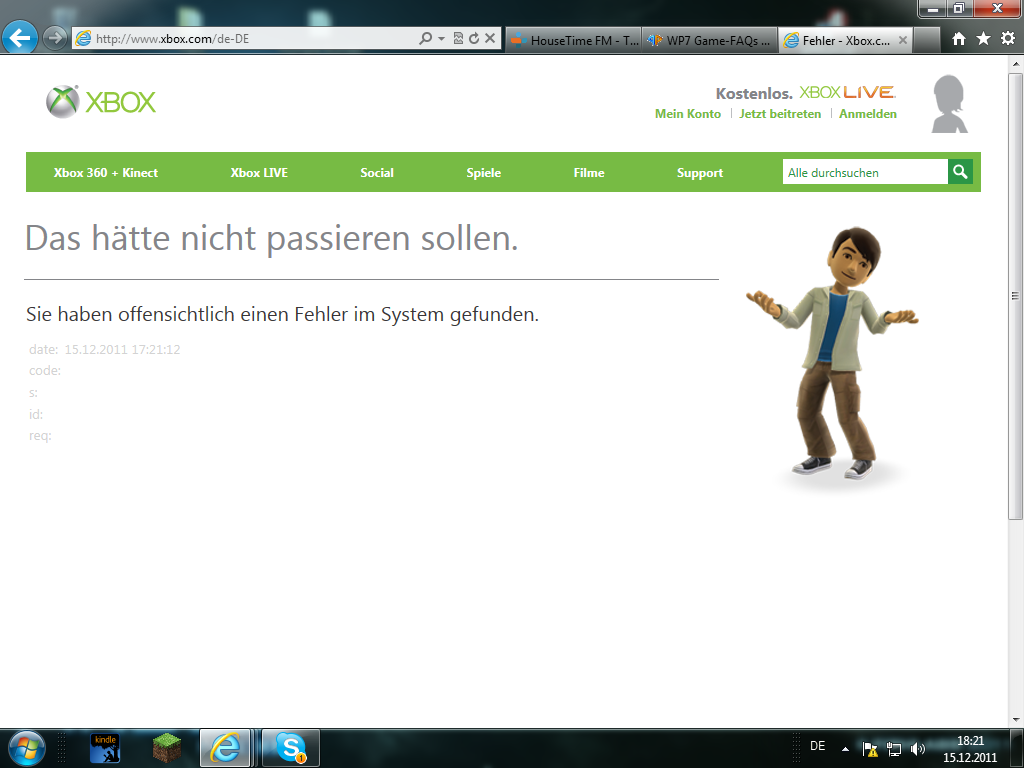This screenshot has height=768, width=1024.
Task: Open Skype from the taskbar
Action: (291, 748)
